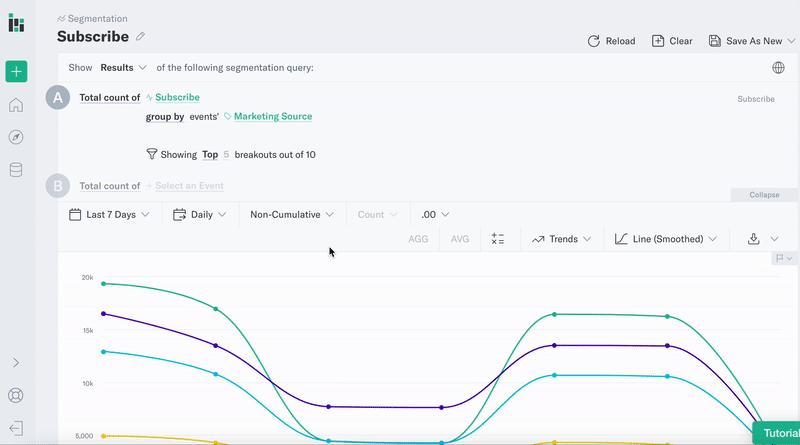Viewport: 800px width, 445px height.
Task: Open the Line (Smoothed) chart type dropdown
Action: coord(666,239)
